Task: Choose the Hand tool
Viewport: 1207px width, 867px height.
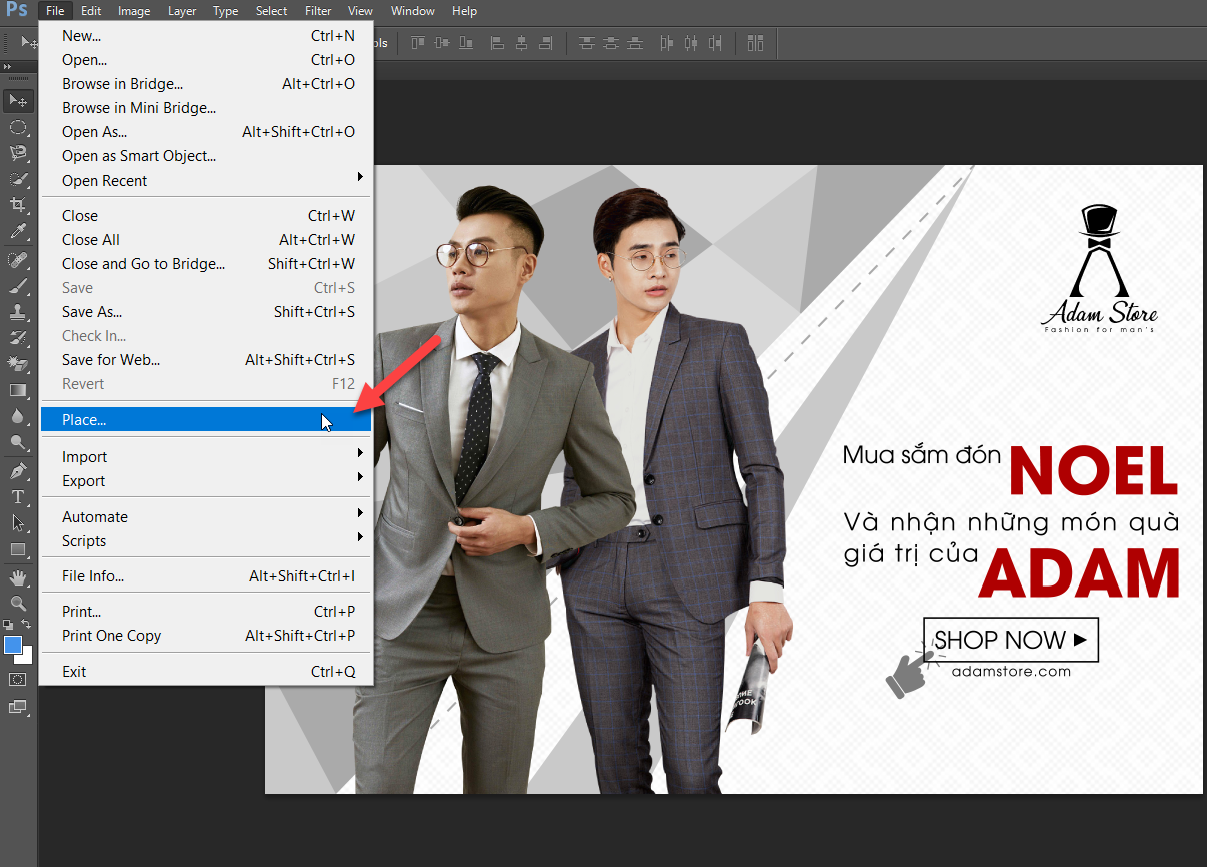Action: pos(18,578)
